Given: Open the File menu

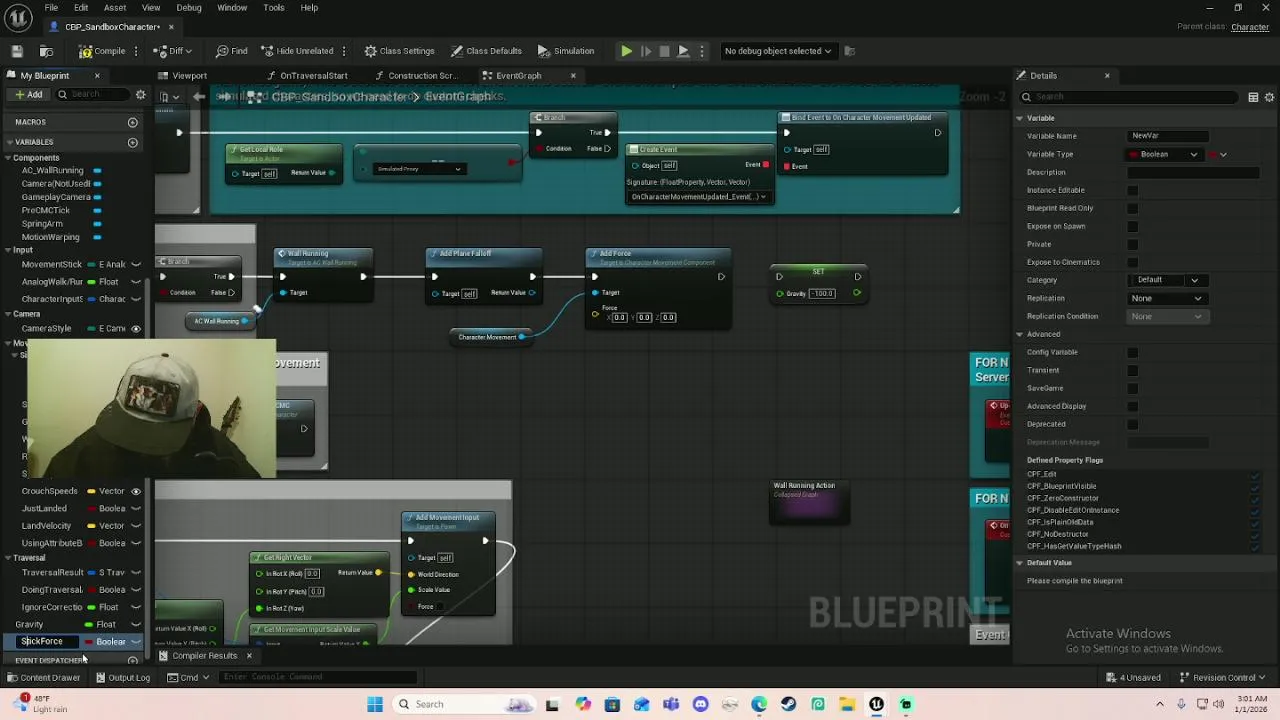Looking at the screenshot, I should point(51,8).
